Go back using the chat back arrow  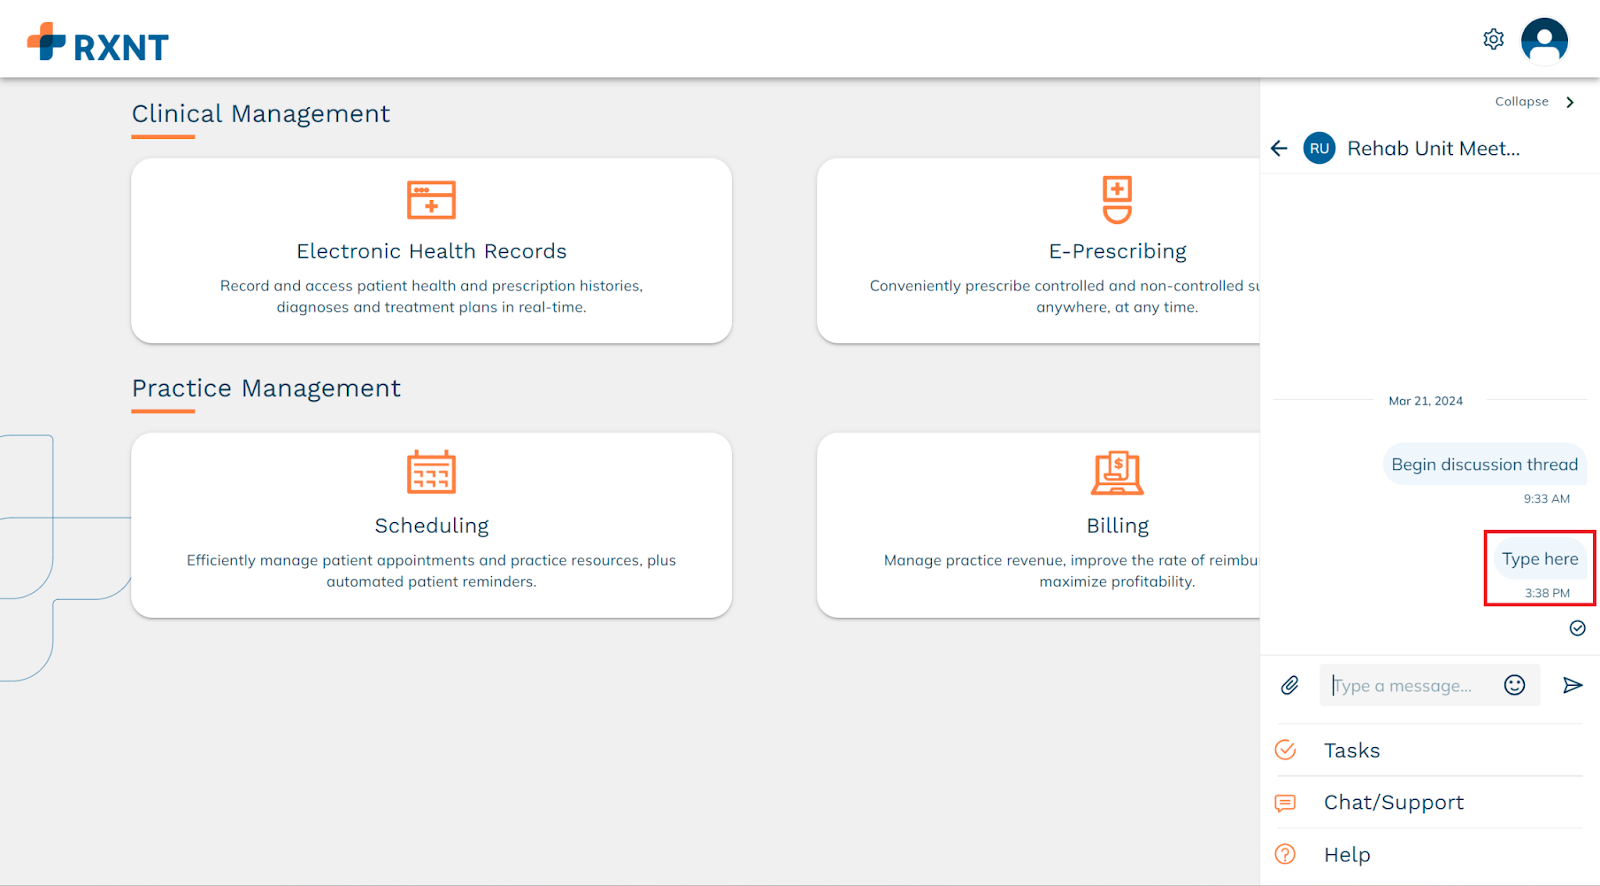(x=1279, y=148)
